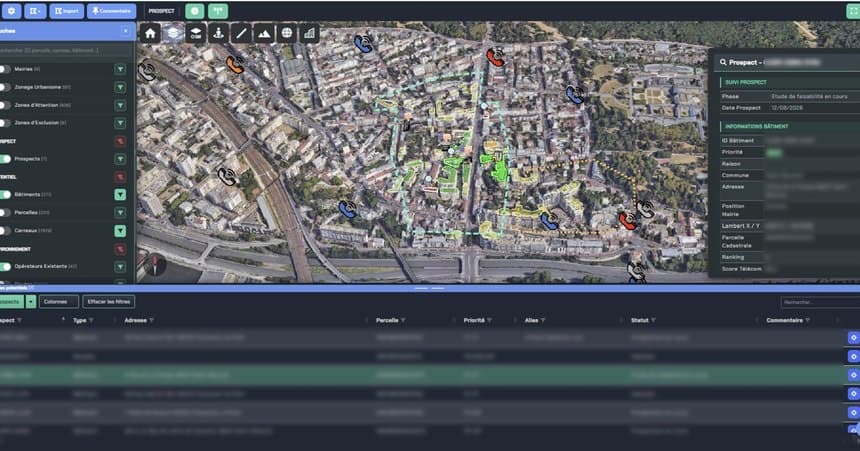Image resolution: width=860 pixels, height=451 pixels.
Task: Click the Import button
Action: tap(66, 11)
